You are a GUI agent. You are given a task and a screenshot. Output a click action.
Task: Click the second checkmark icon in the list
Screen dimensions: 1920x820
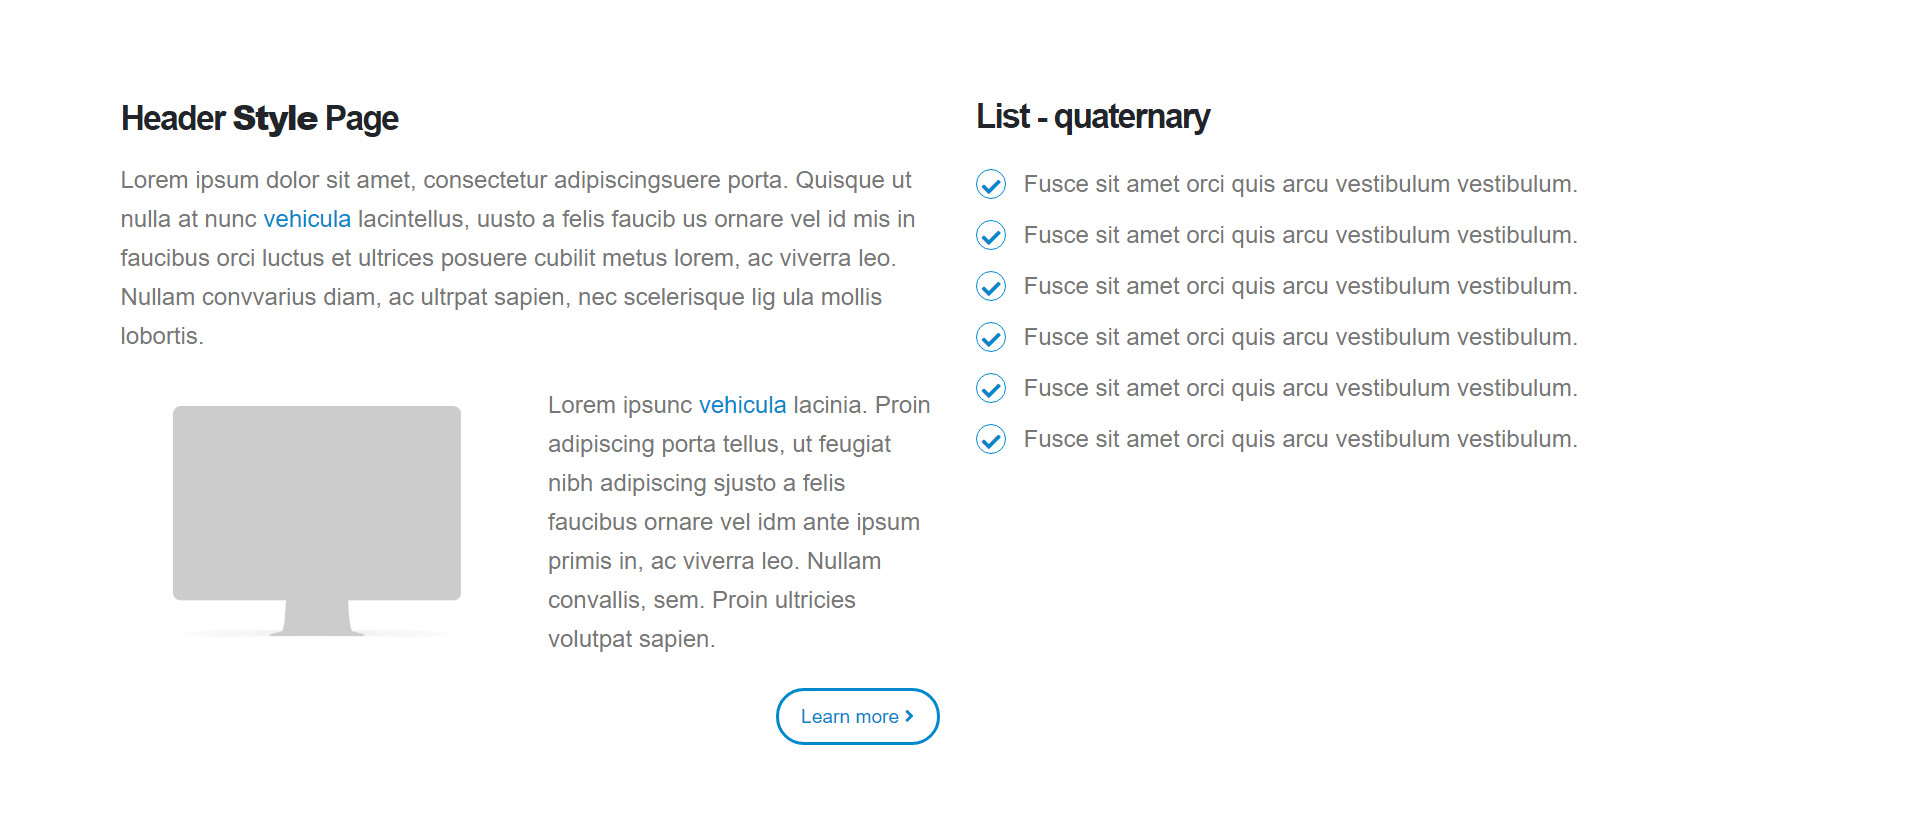990,235
